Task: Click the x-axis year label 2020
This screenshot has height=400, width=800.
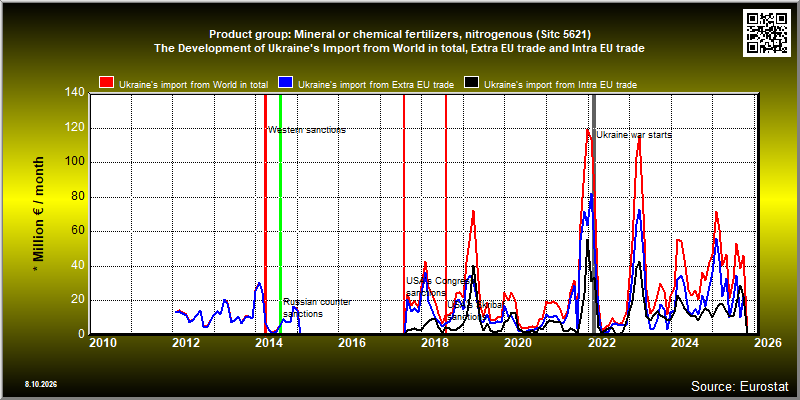Action: coord(519,343)
